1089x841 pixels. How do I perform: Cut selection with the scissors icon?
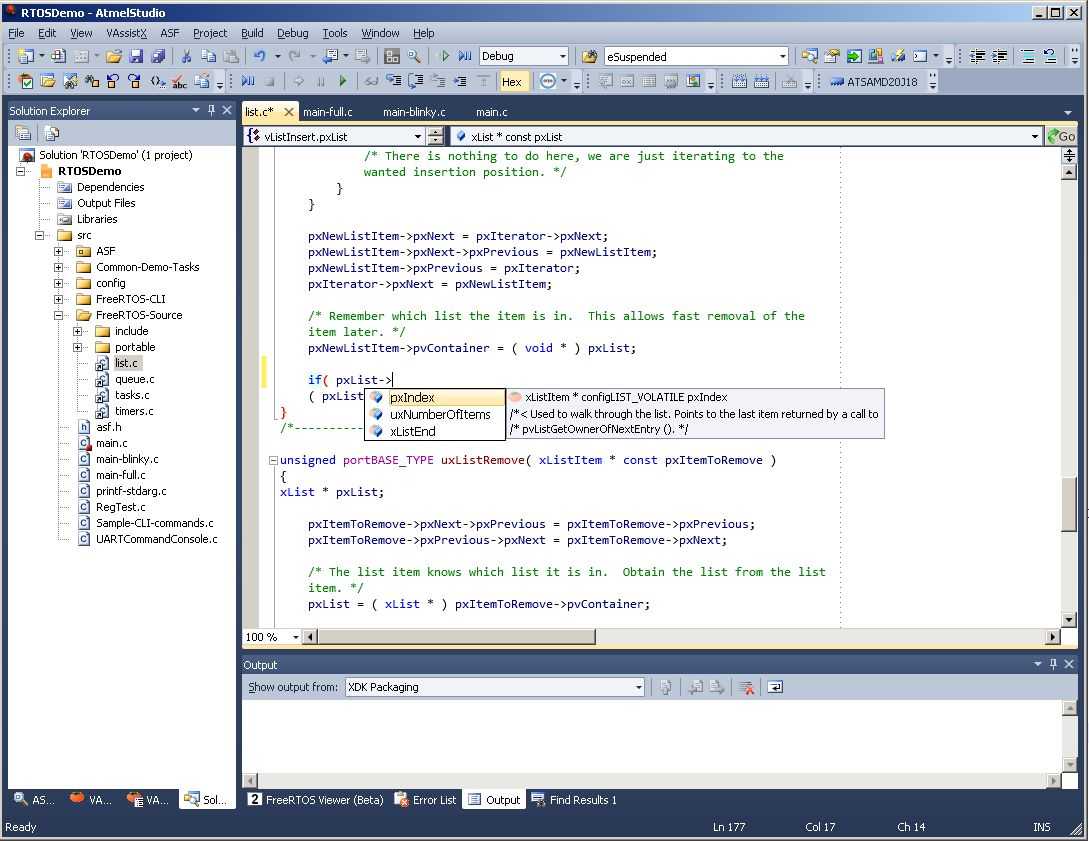(x=186, y=56)
